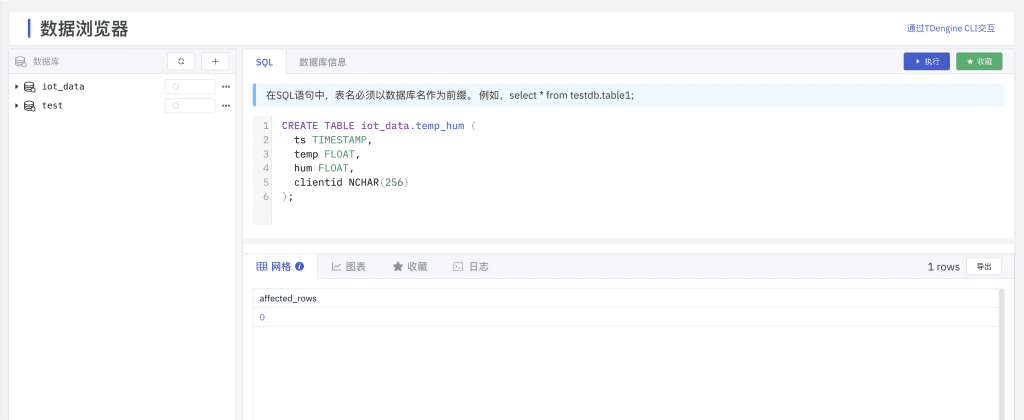The height and width of the screenshot is (420, 1024).
Task: Expand the iot_data tree node
Action: click(x=17, y=87)
